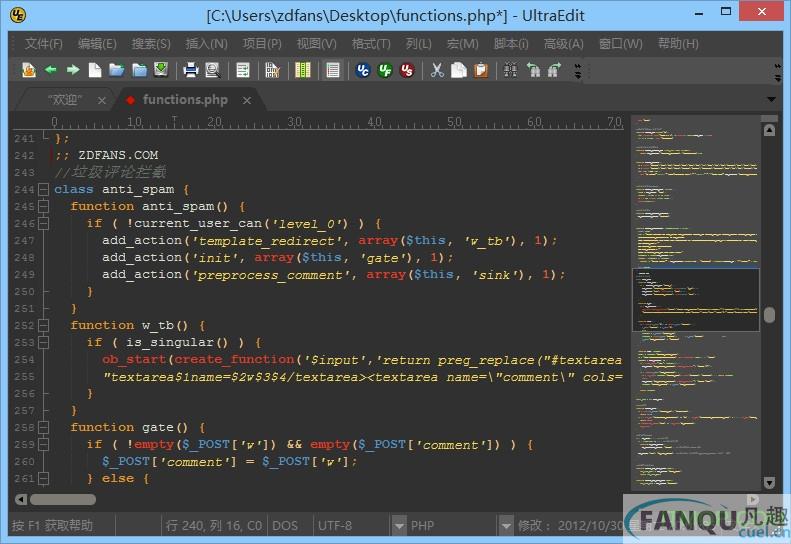The height and width of the screenshot is (544, 791).
Task: Collapse function w_tb fold at line 252
Action: [43, 325]
